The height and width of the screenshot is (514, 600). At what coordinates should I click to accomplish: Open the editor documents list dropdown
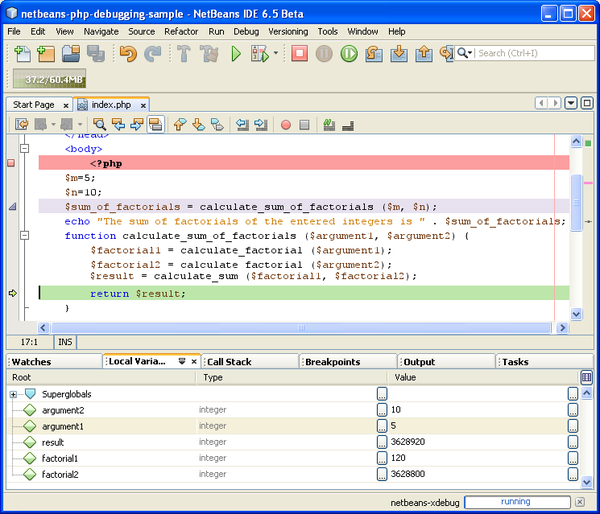572,103
